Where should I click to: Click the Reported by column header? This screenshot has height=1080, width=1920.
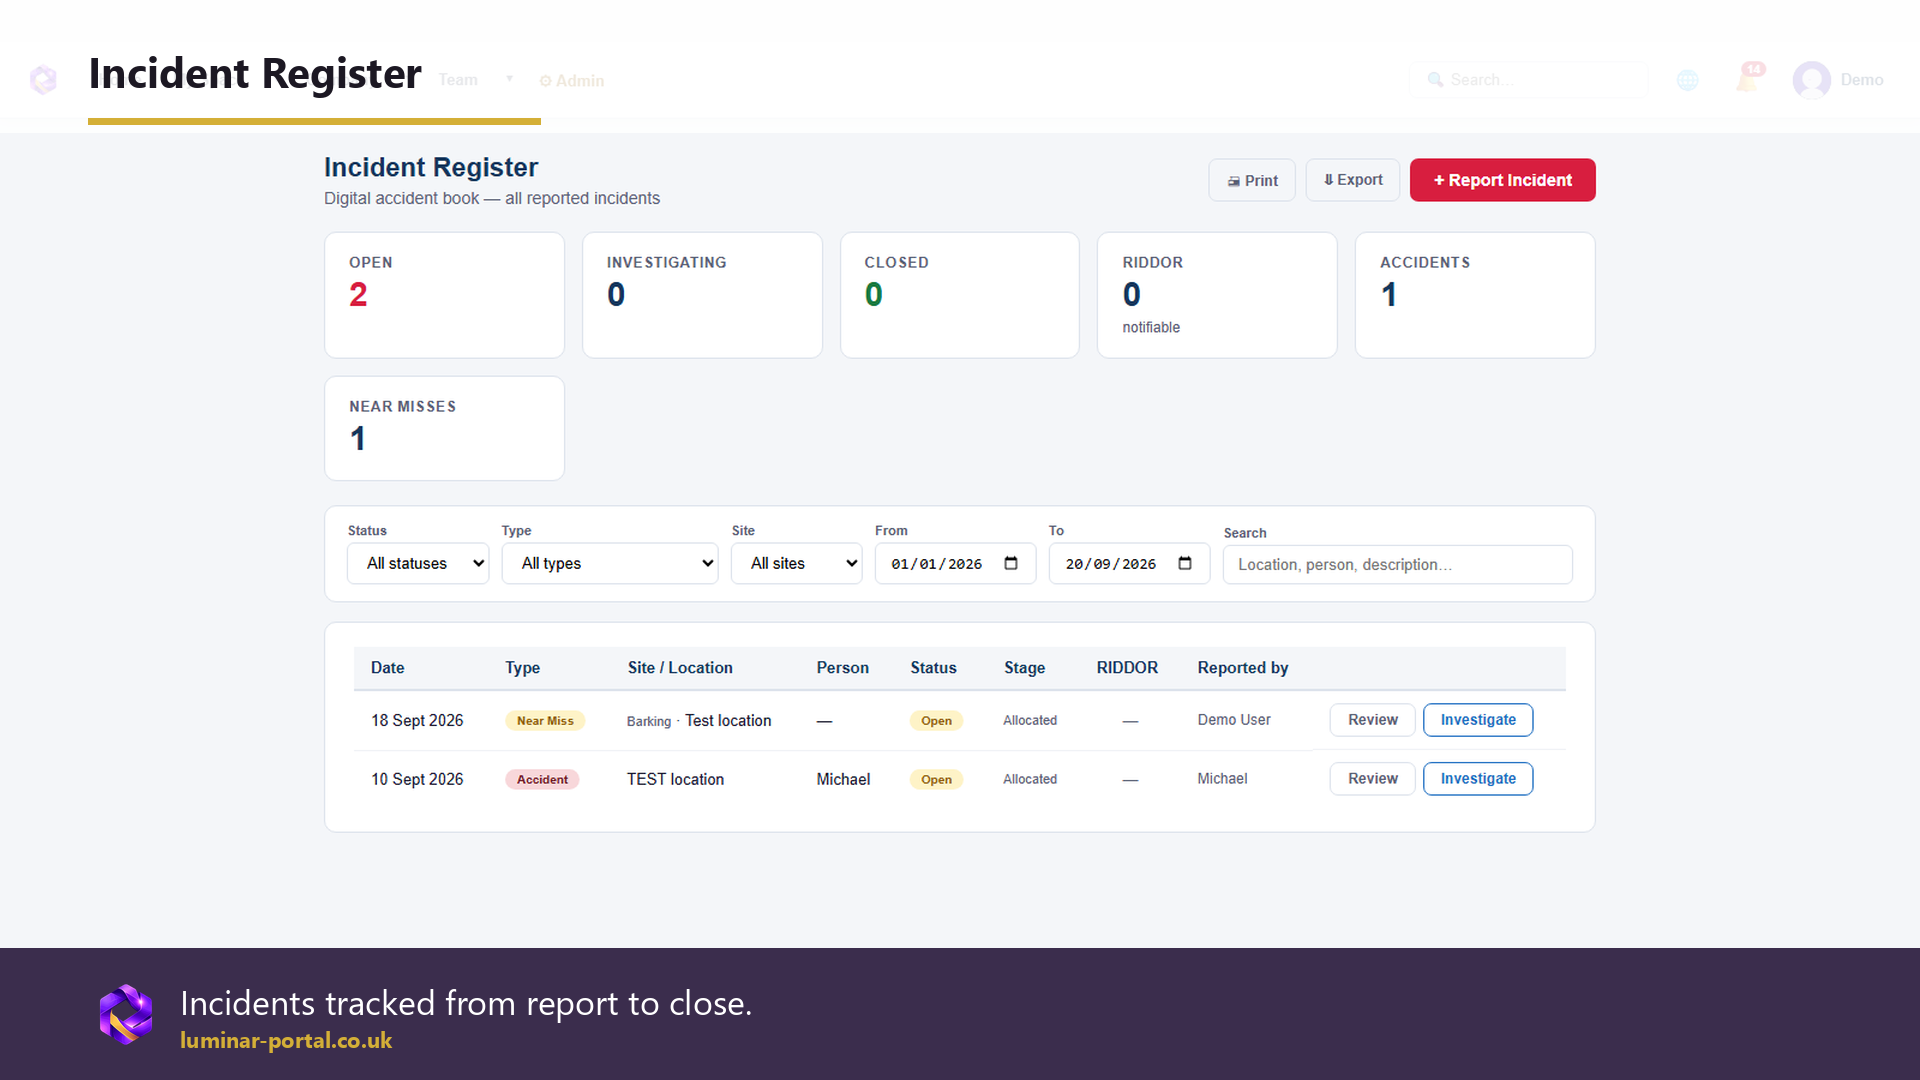(x=1243, y=668)
